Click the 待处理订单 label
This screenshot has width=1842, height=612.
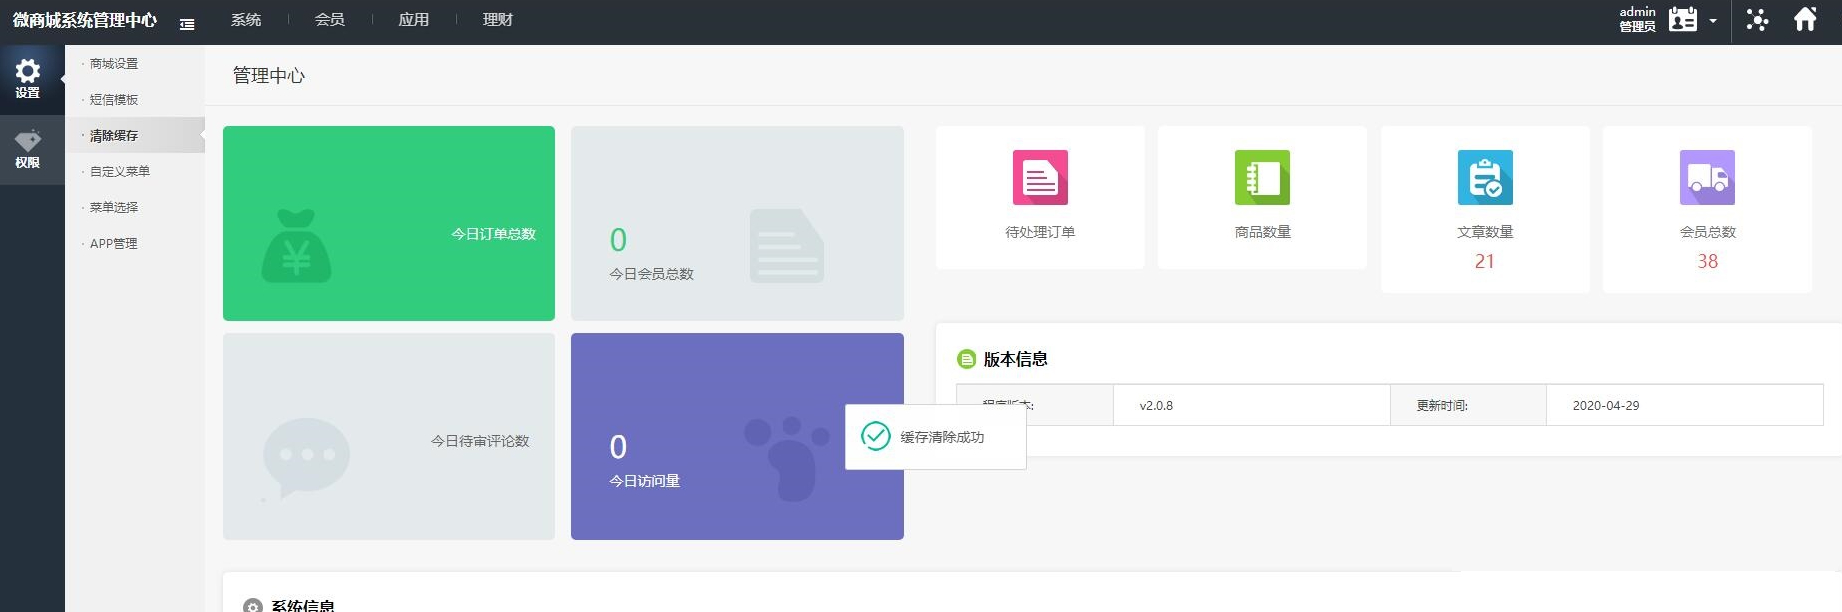tap(1040, 232)
